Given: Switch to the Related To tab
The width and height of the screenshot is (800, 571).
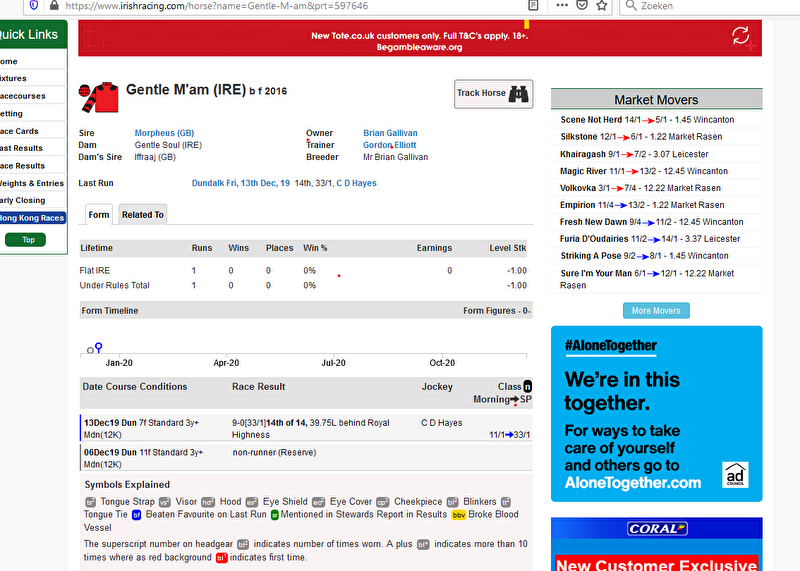Looking at the screenshot, I should tap(143, 214).
